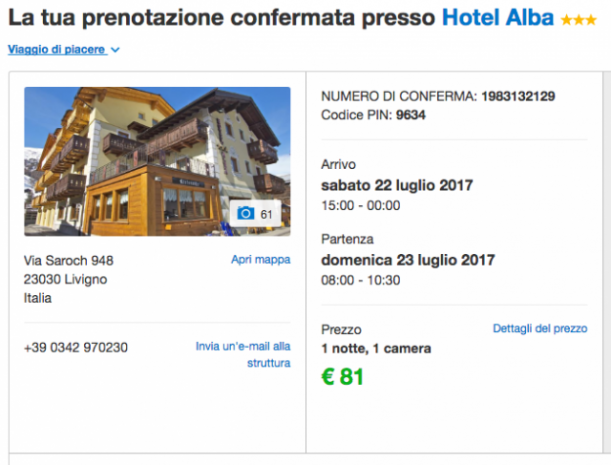611x465 pixels.
Task: Open the Viaggio di piacere trip type dropdown
Action: 57,49
